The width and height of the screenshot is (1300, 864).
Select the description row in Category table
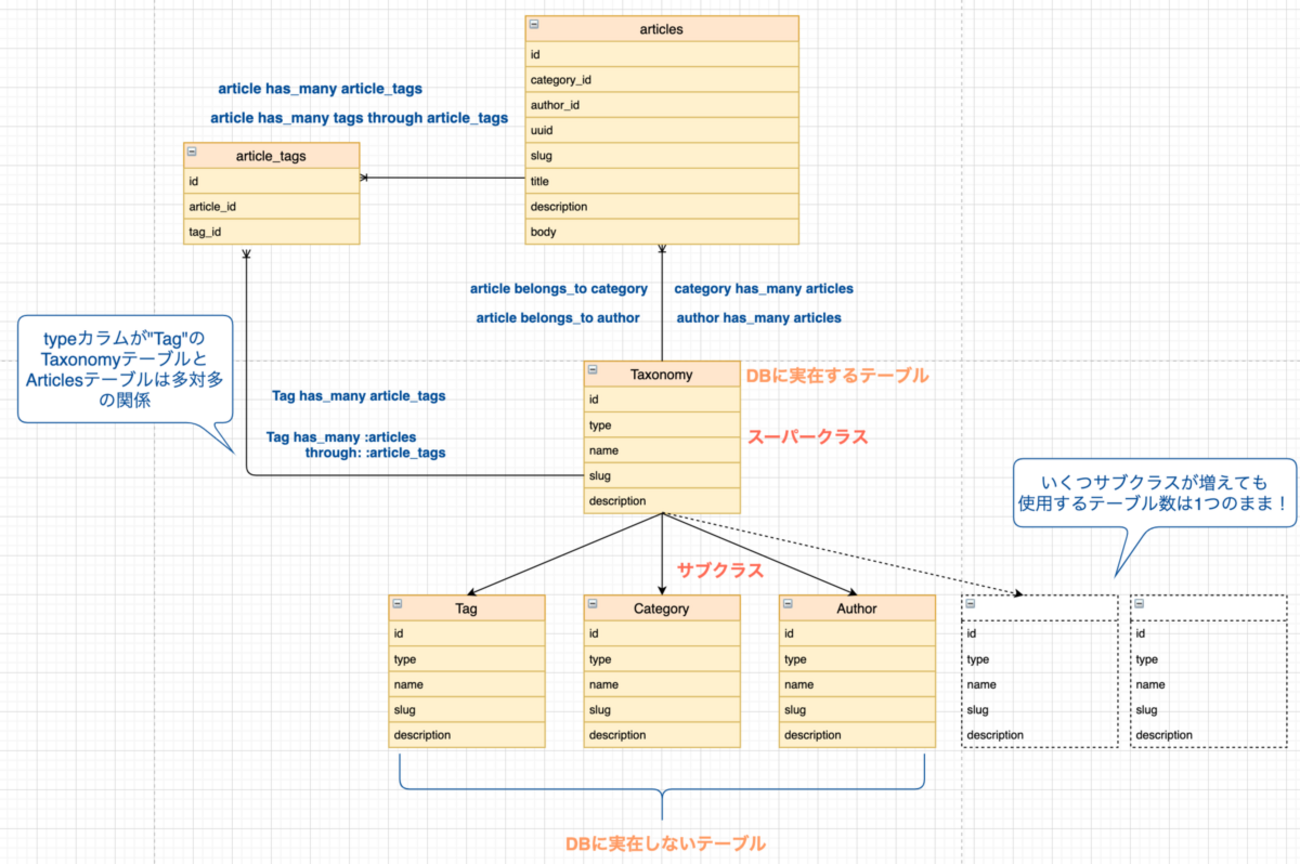[661, 735]
